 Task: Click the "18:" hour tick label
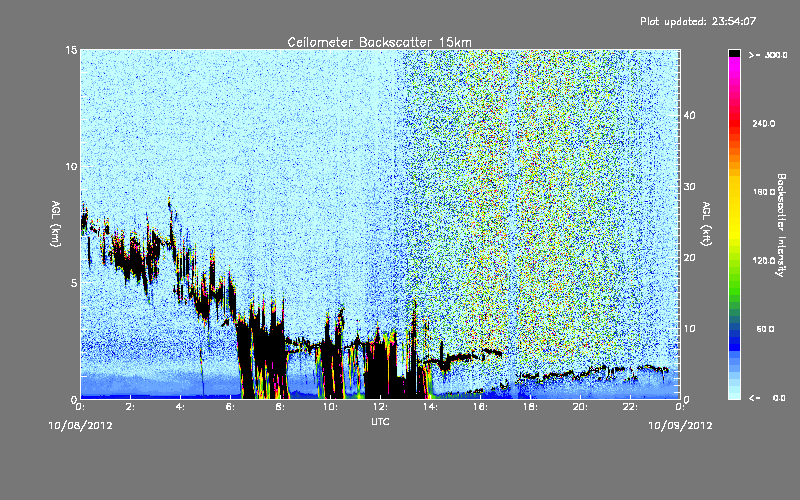tap(531, 407)
